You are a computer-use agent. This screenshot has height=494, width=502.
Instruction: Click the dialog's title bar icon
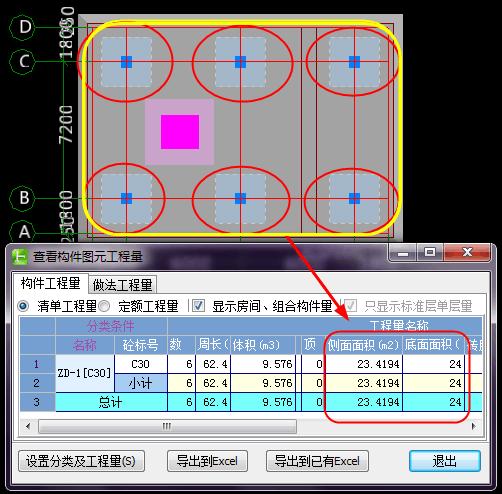[20, 257]
